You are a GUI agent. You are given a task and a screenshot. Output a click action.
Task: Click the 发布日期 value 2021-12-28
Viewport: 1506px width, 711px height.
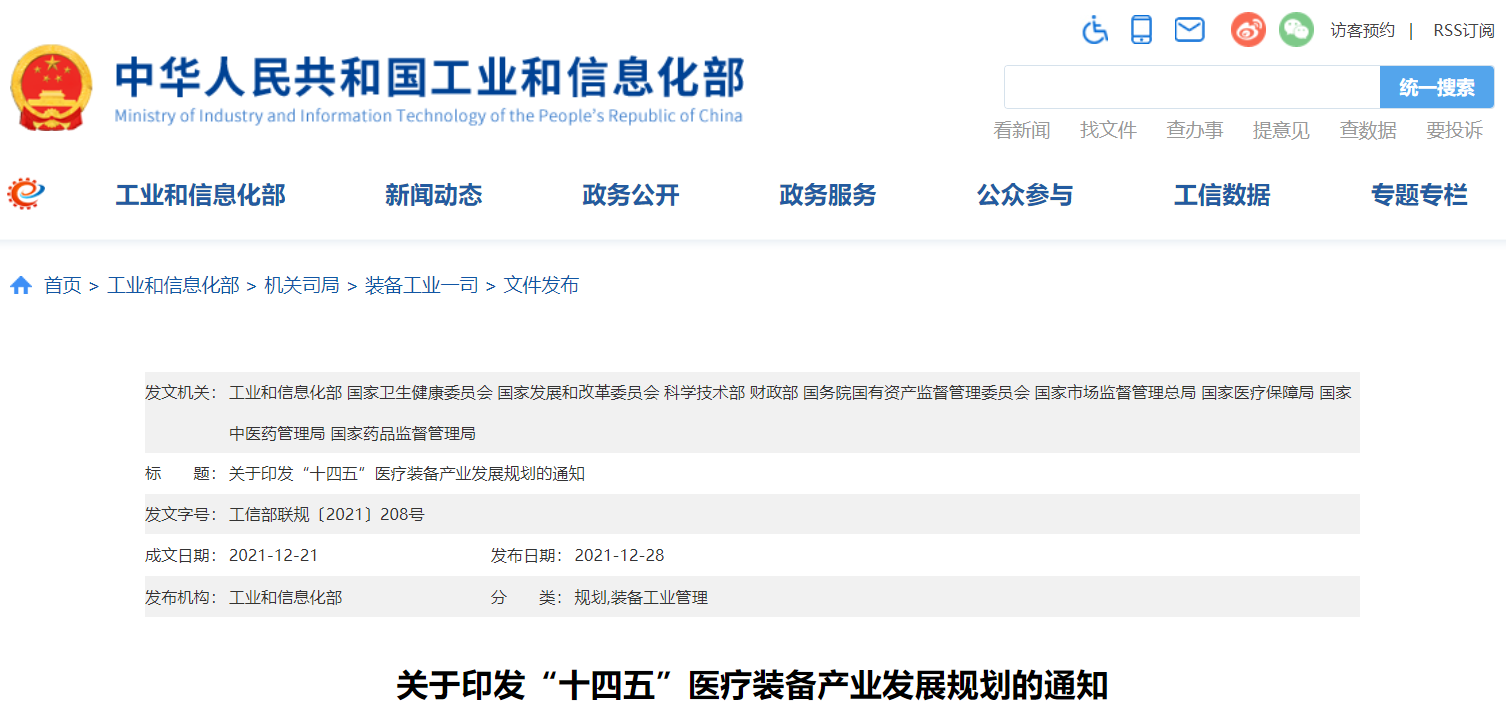619,556
